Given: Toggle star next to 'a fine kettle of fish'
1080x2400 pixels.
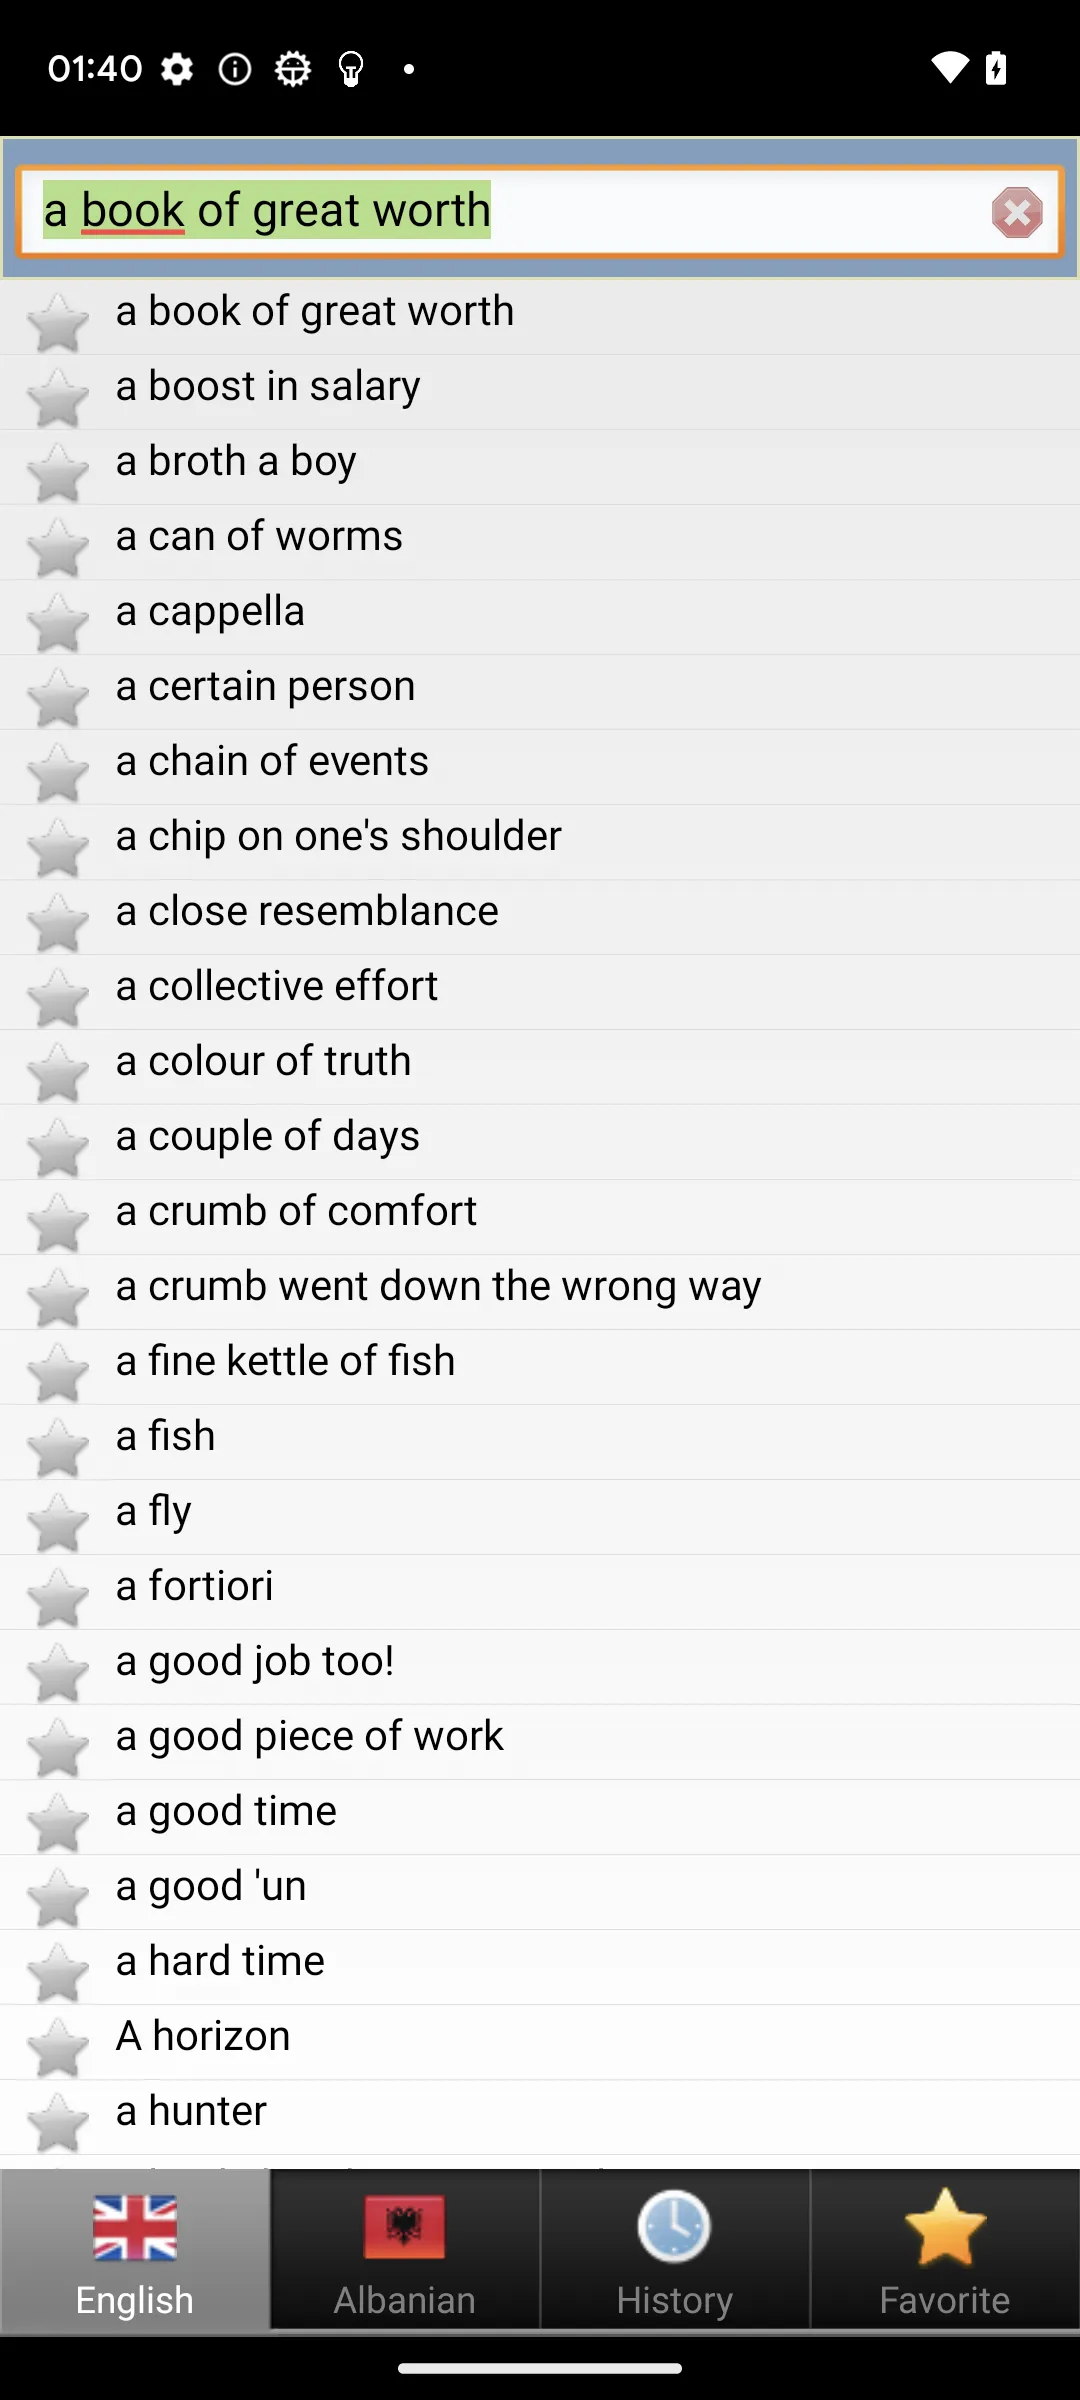Looking at the screenshot, I should tap(58, 1373).
